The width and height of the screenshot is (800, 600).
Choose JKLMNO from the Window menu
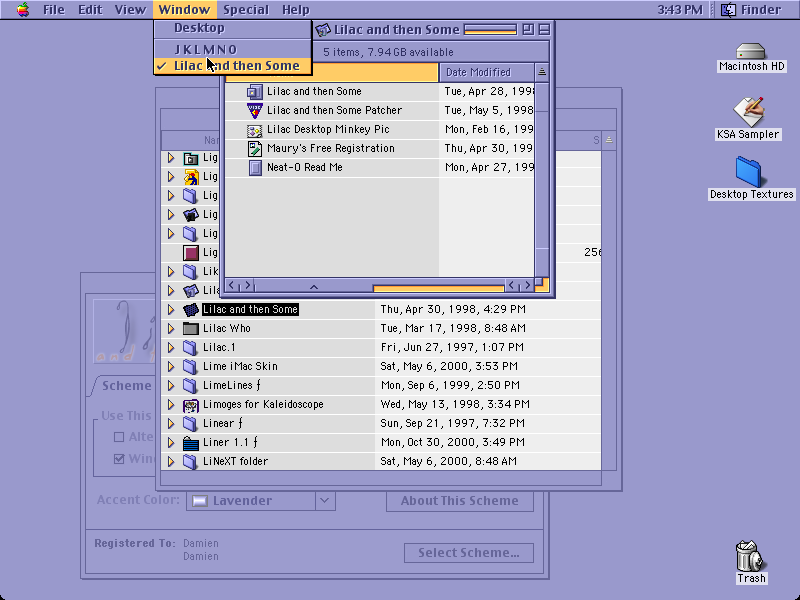(233, 49)
